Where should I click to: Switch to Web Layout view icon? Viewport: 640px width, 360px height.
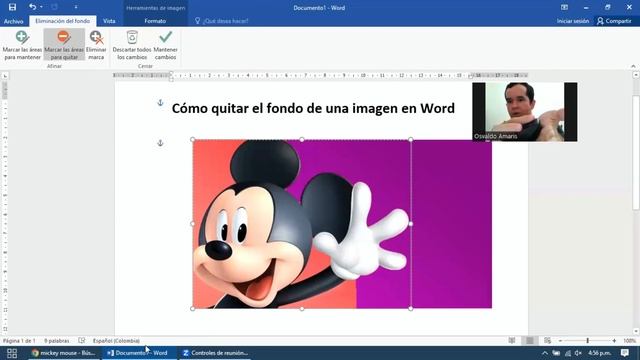pos(547,340)
